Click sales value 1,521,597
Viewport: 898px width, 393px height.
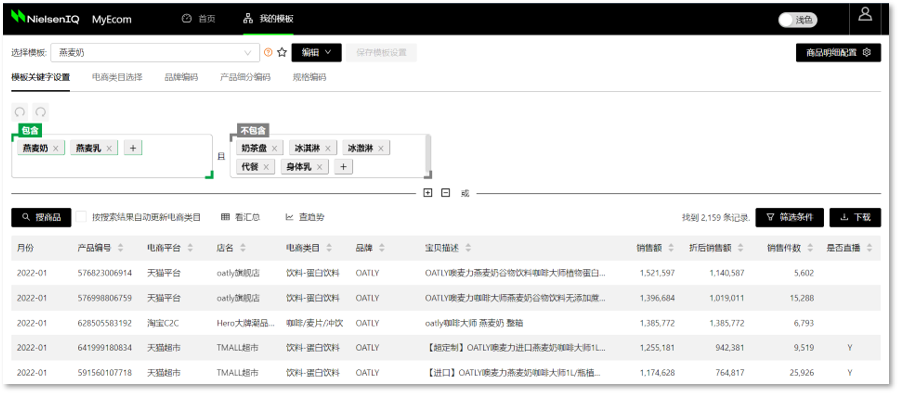click(657, 273)
